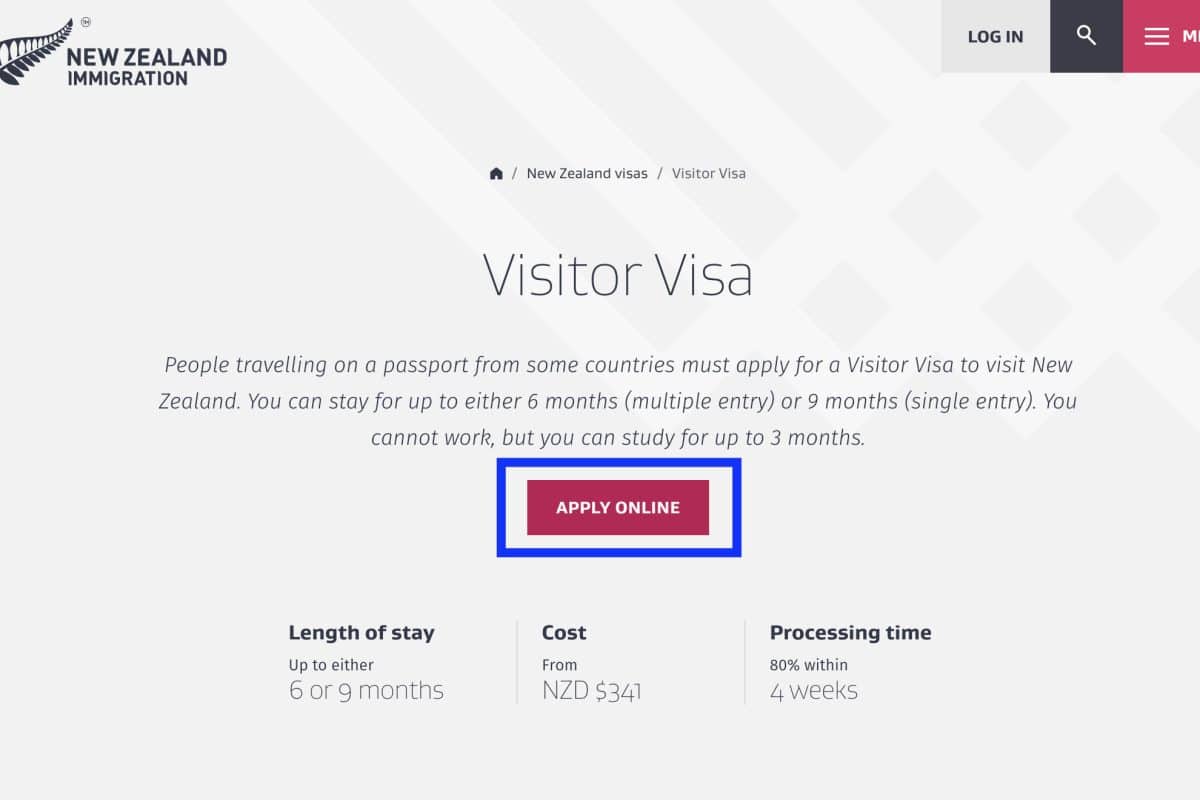Select the NZD $341 cost value
This screenshot has width=1200, height=800.
591,690
